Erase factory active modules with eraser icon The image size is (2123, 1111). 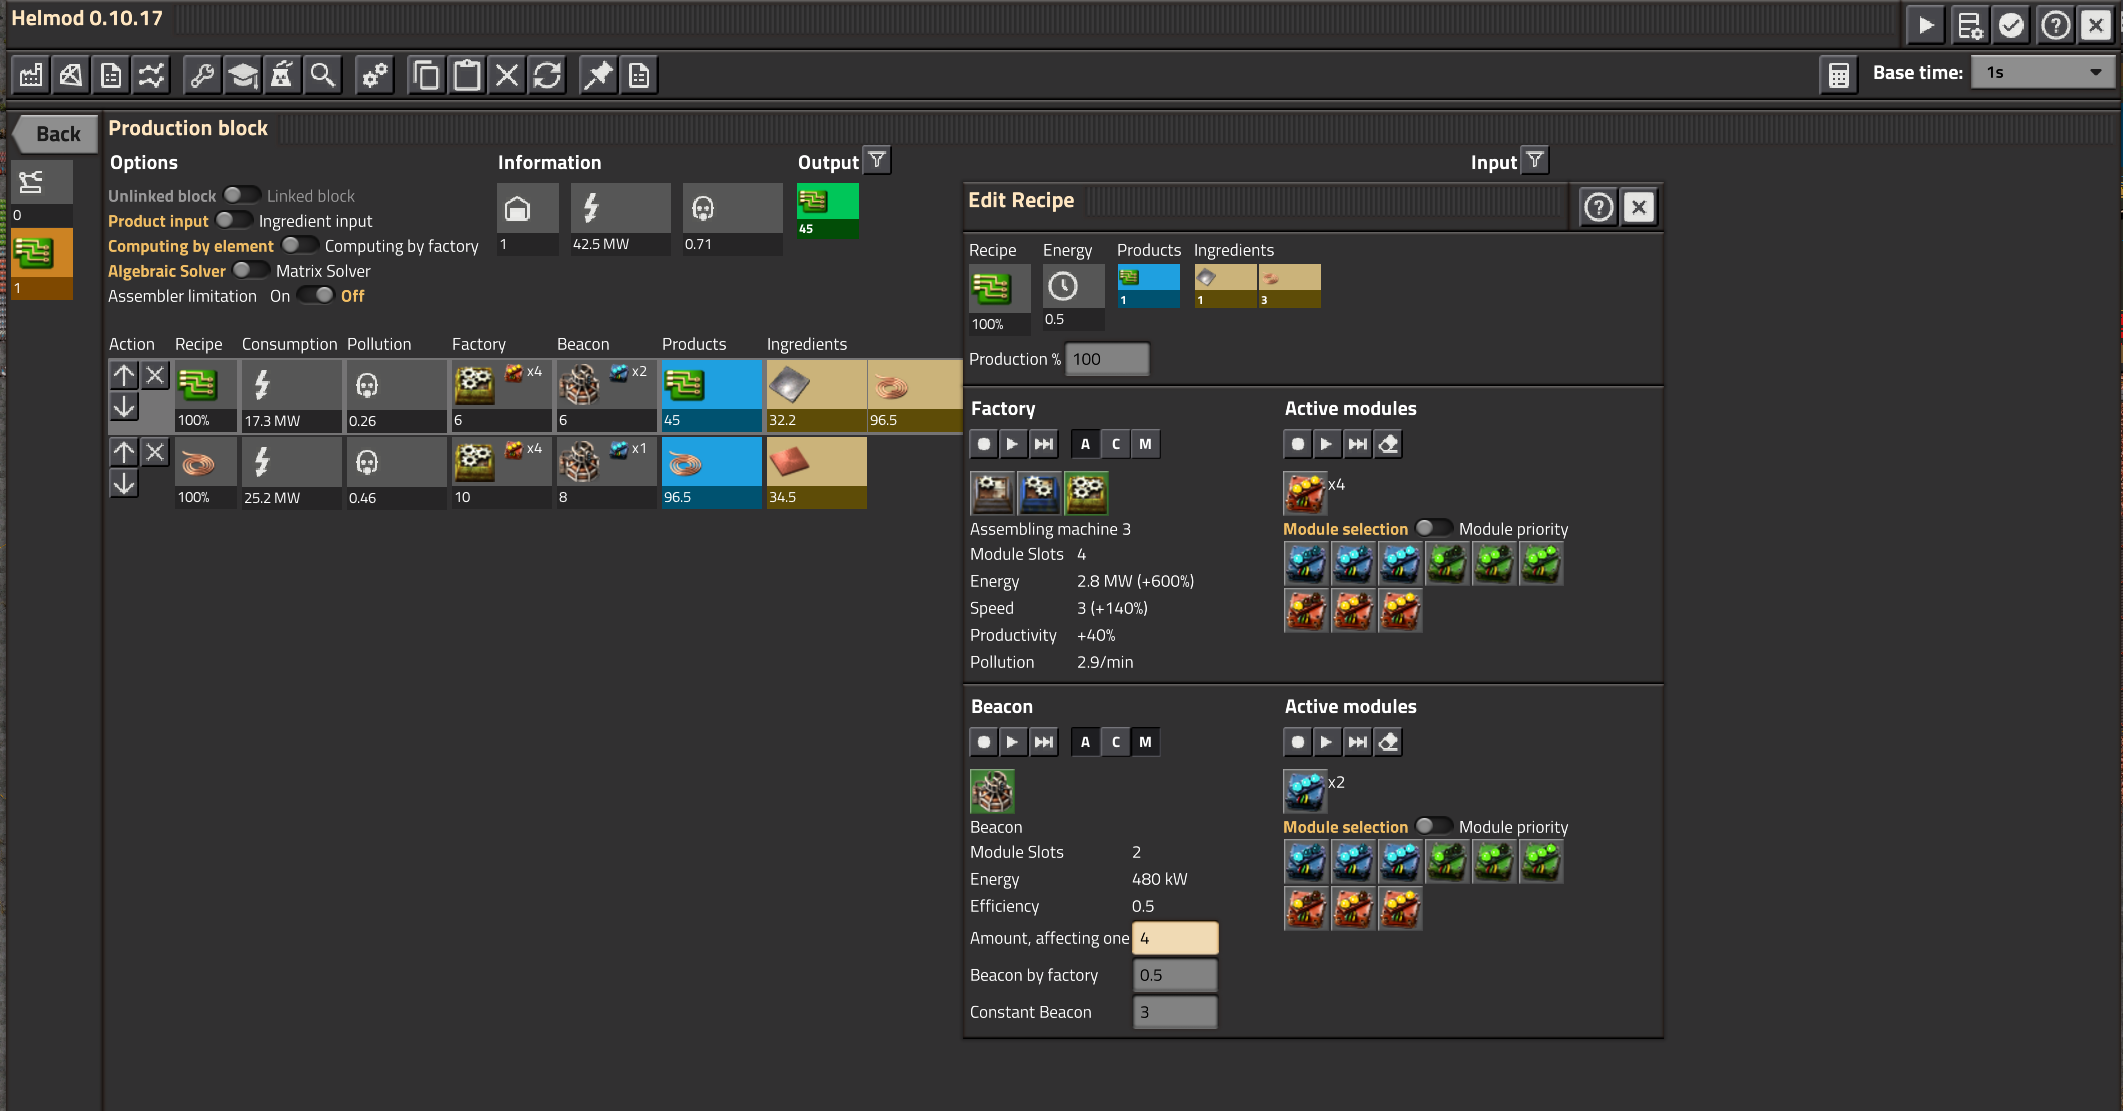click(x=1388, y=444)
